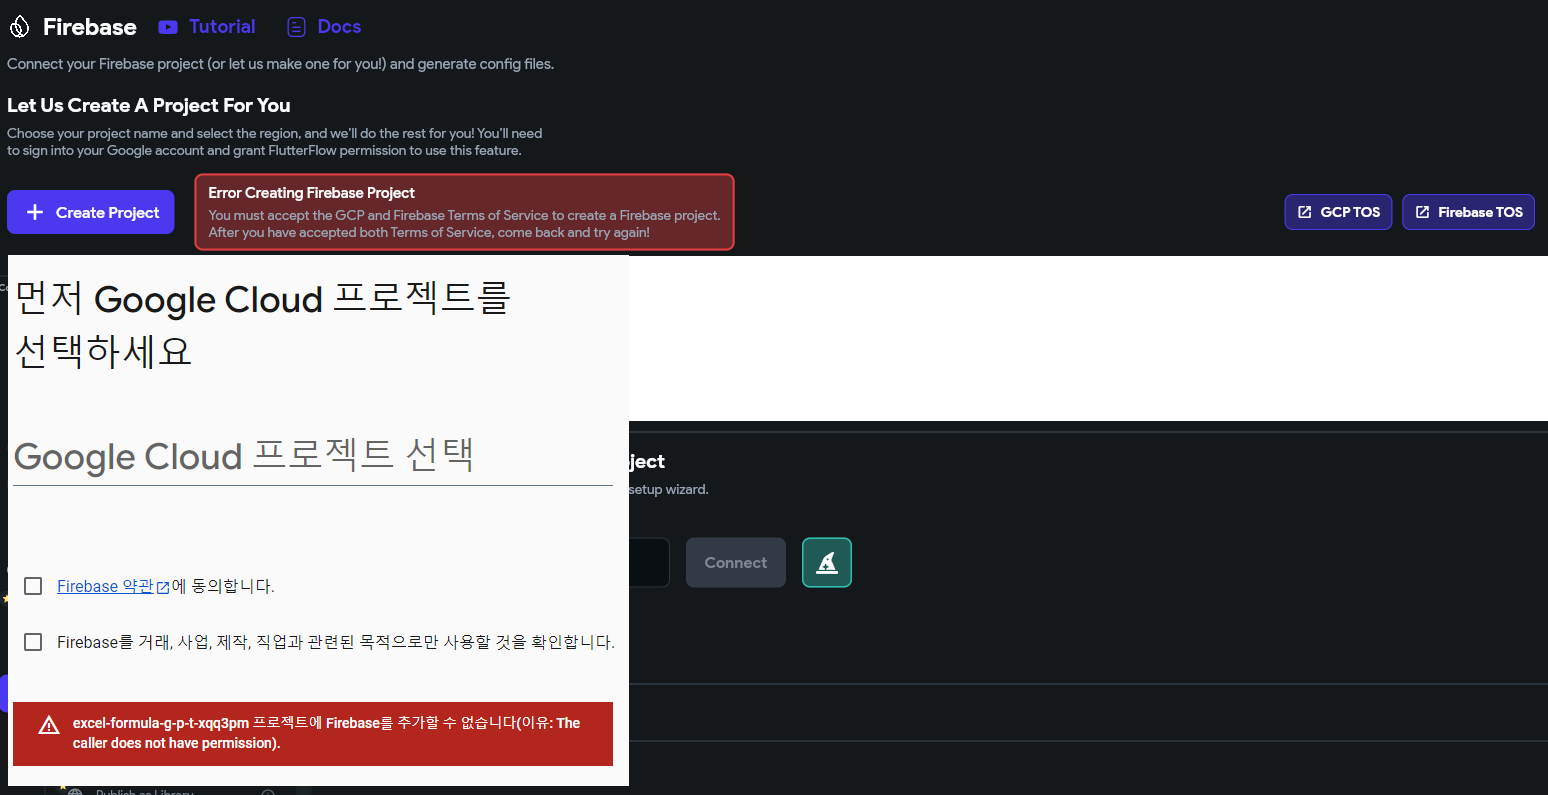The image size is (1548, 795).
Task: Click the external-link icon on GCP TOS
Action: click(1304, 212)
